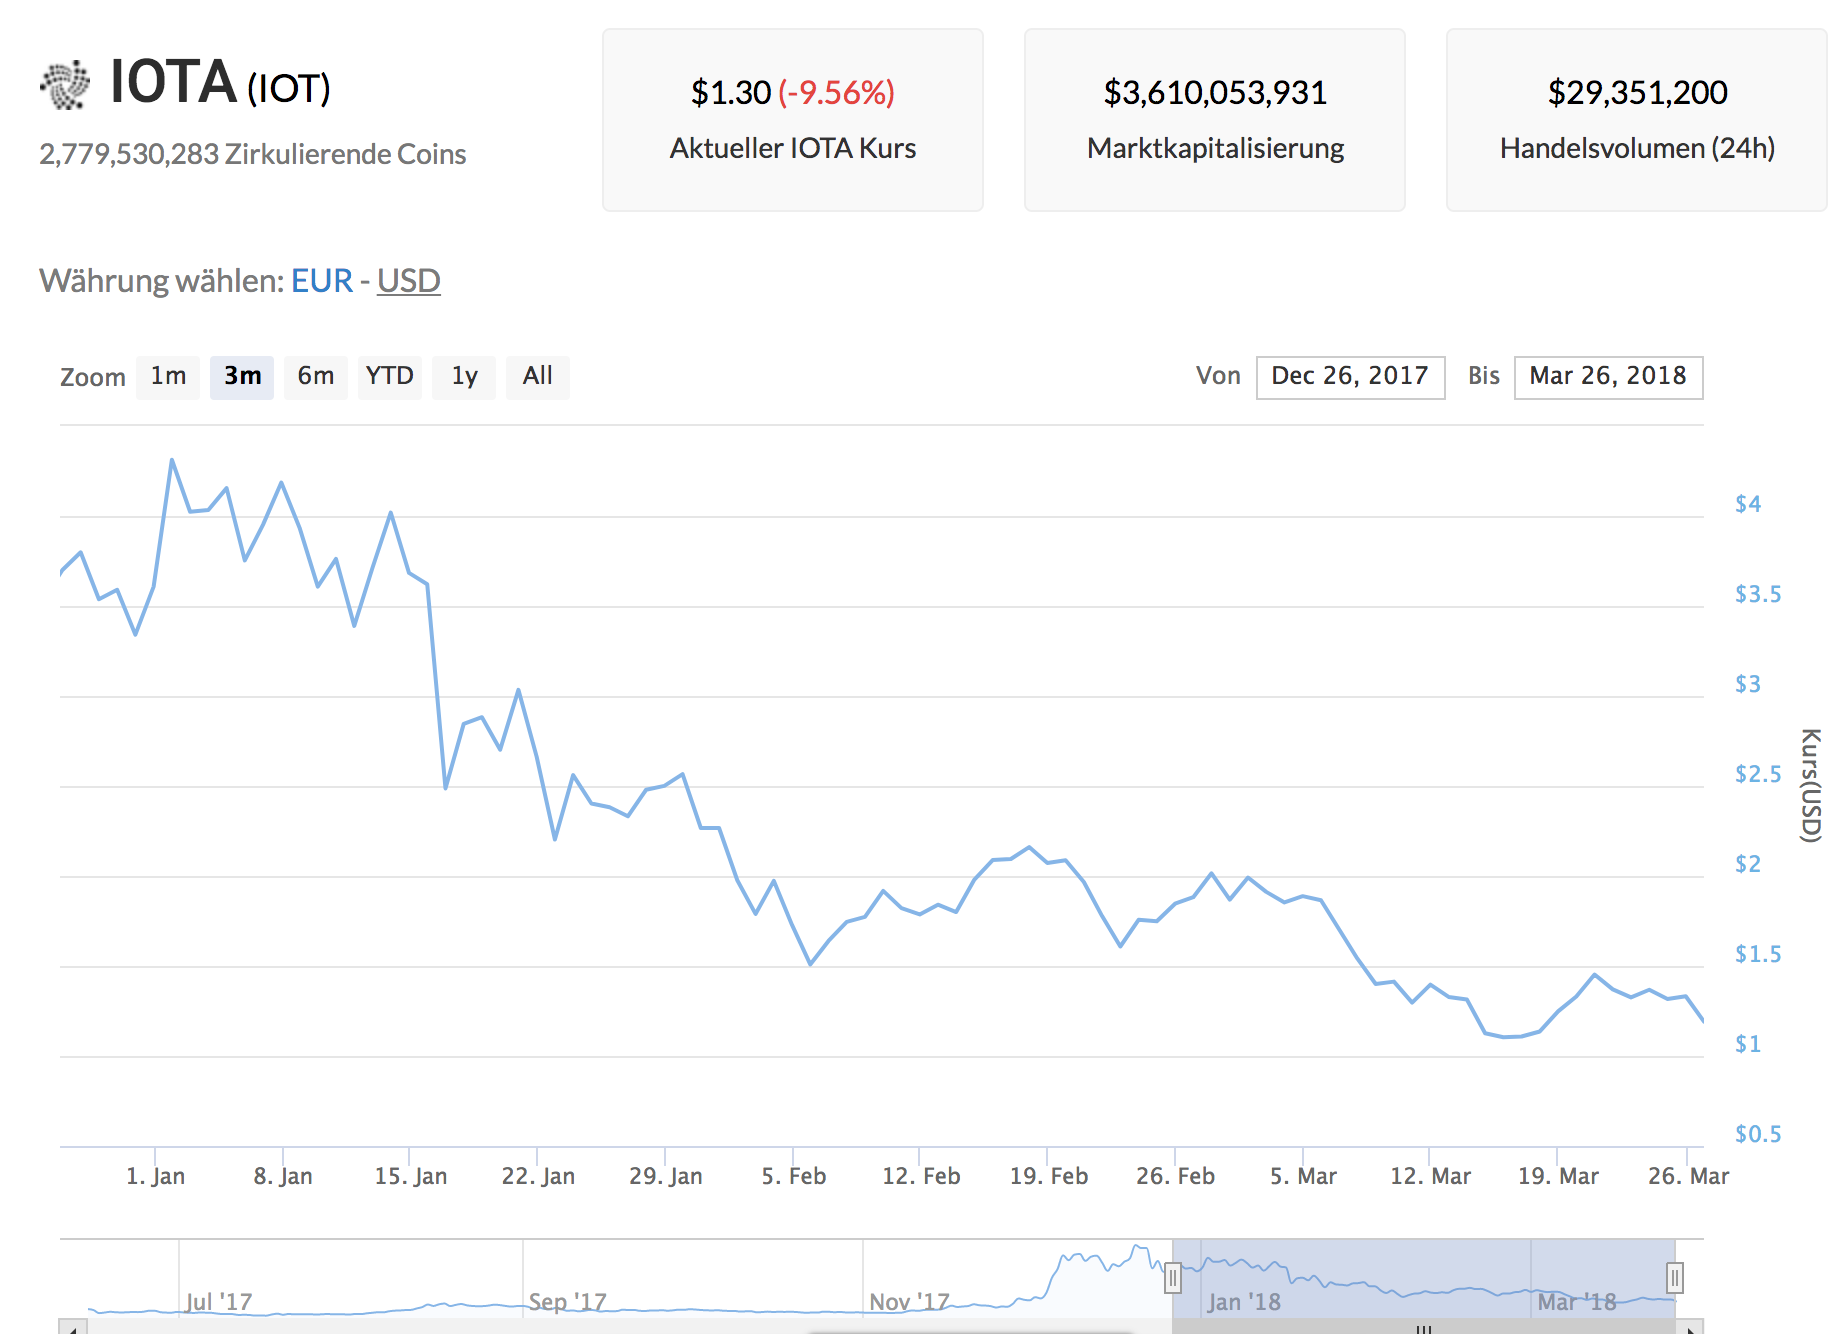Click the Kurs(USD) axis title
This screenshot has height=1334, width=1830.
[1811, 785]
